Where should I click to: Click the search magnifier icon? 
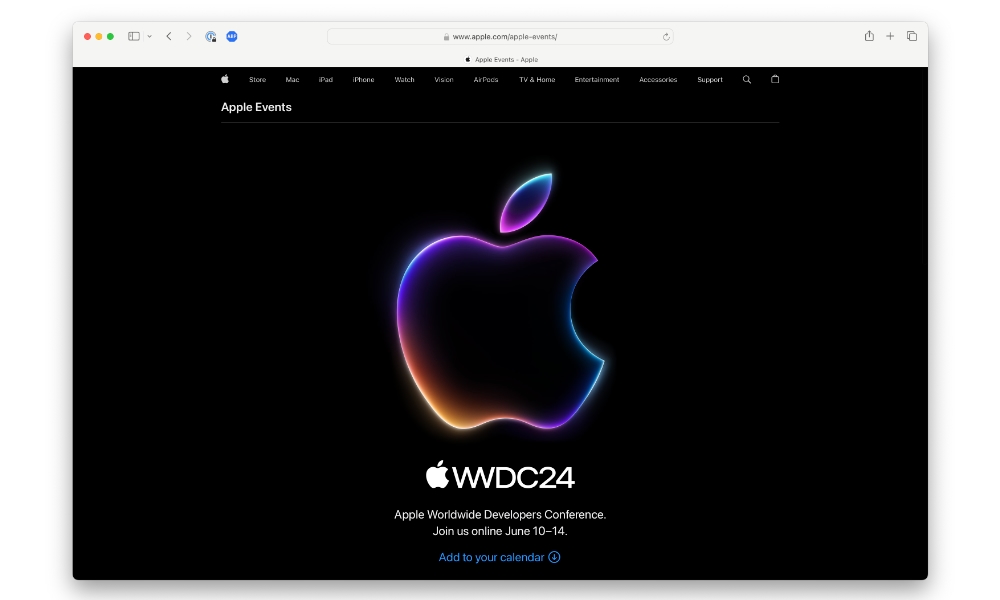747,80
